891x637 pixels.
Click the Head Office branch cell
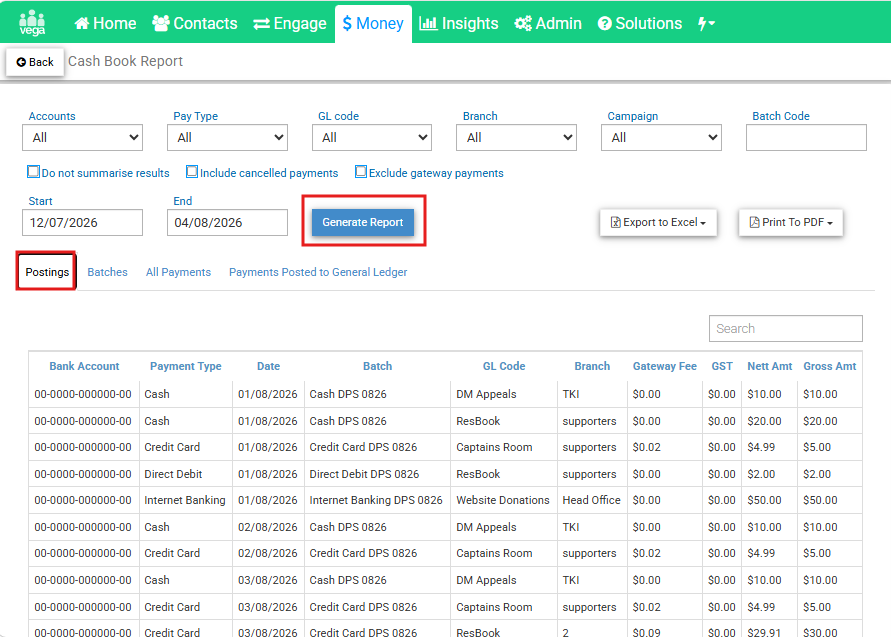coord(592,500)
